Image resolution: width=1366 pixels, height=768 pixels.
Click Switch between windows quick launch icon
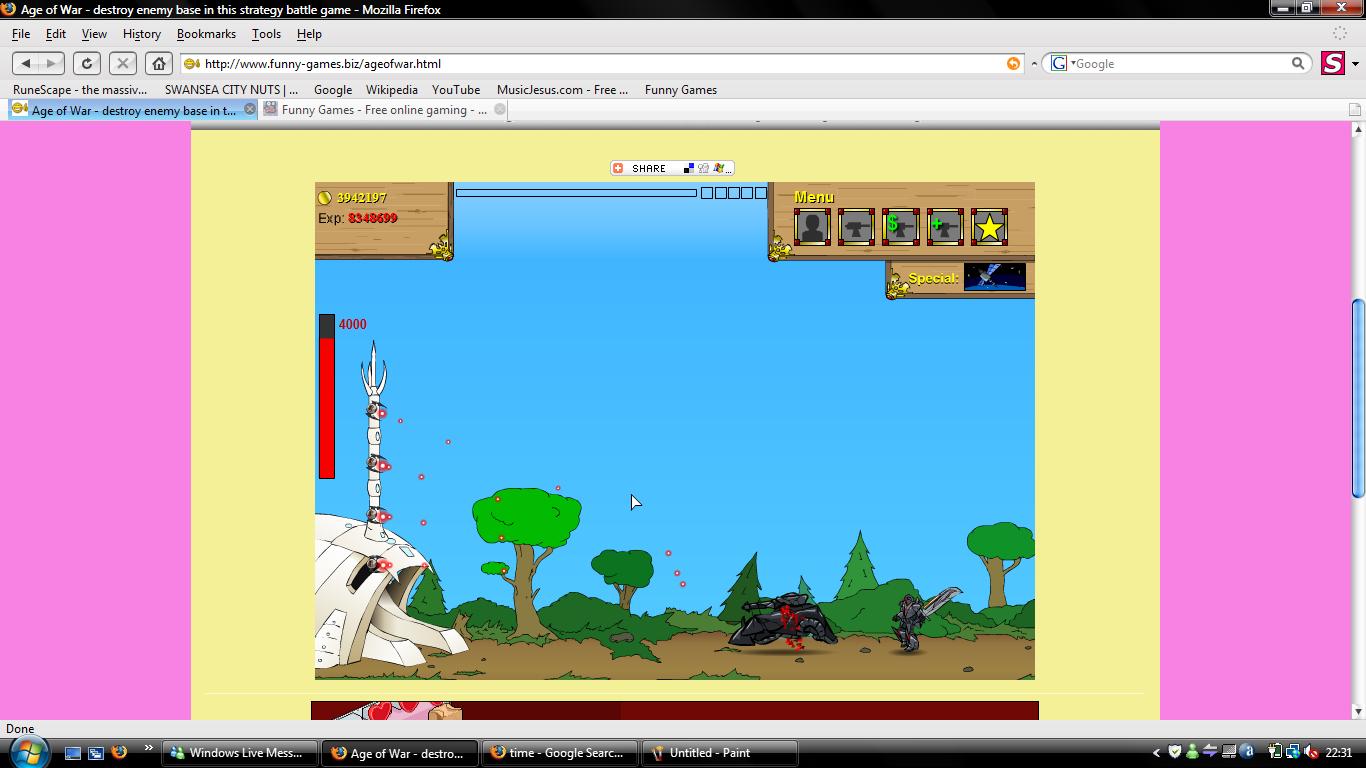coord(96,753)
